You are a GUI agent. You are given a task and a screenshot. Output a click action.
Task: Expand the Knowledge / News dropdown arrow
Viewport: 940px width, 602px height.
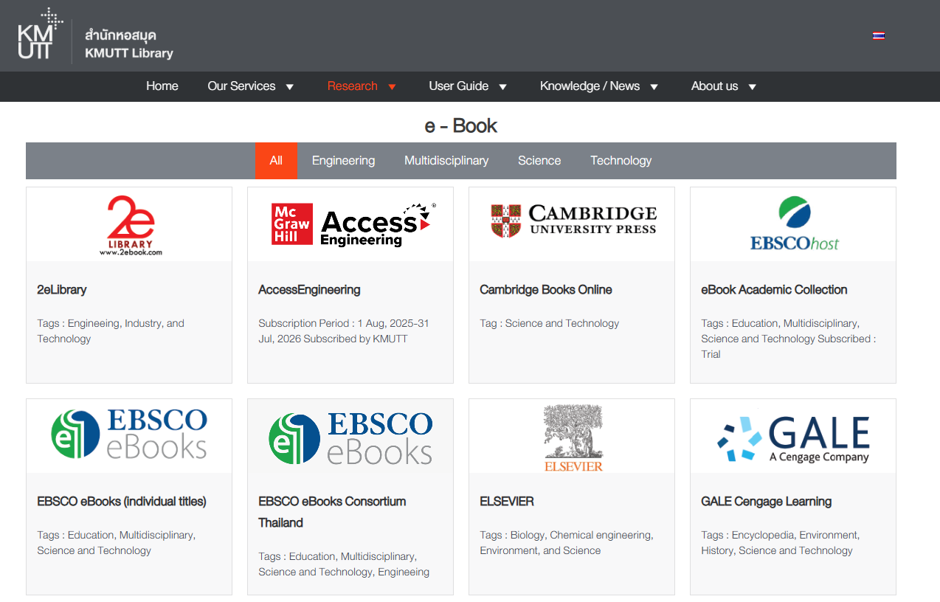tap(654, 87)
